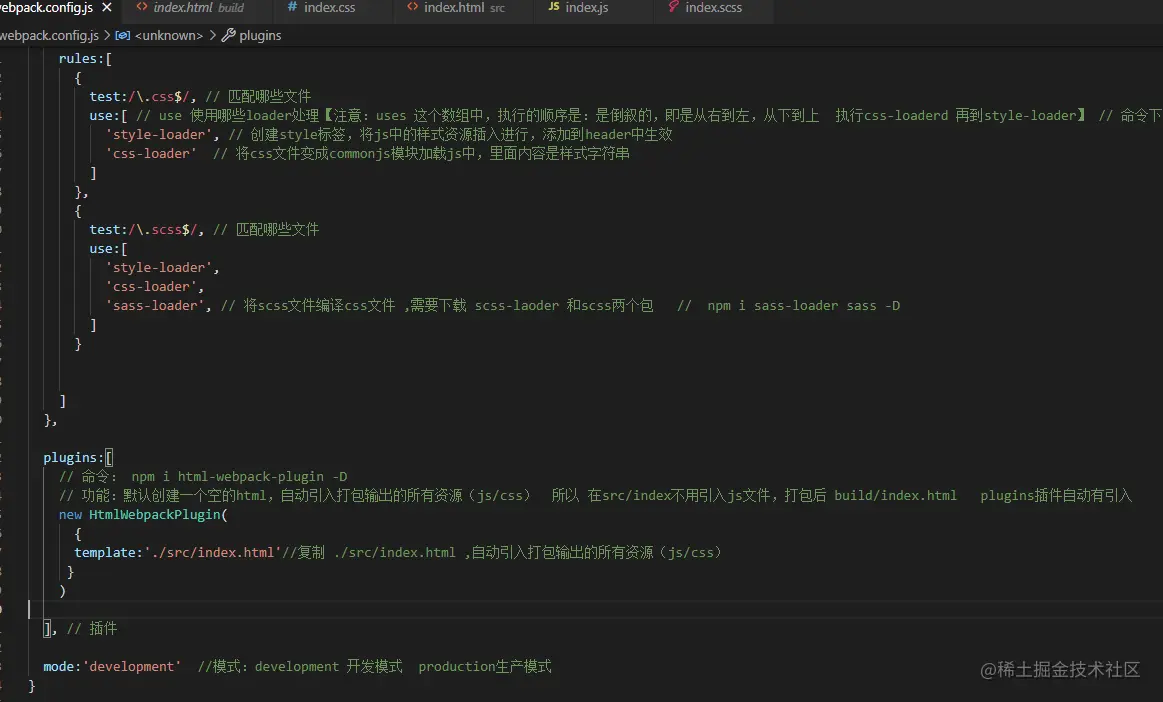Screen dimensions: 1163x702
Task: Click 'use:[' line under scss rule
Action: point(108,249)
